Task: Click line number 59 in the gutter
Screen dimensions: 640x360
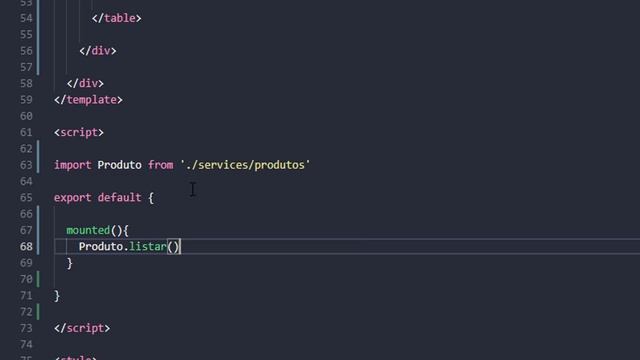Action: click(x=26, y=100)
